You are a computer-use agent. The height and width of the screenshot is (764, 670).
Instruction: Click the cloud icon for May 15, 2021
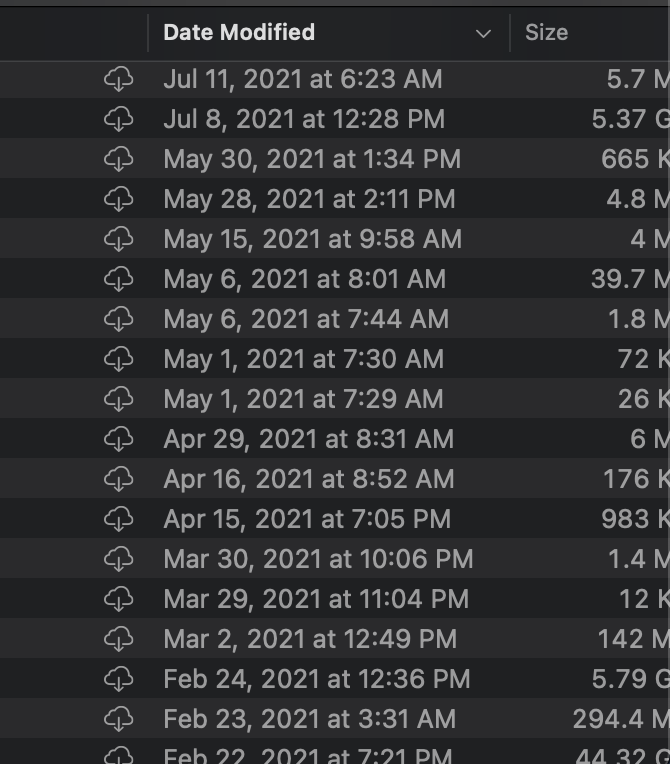tap(119, 239)
